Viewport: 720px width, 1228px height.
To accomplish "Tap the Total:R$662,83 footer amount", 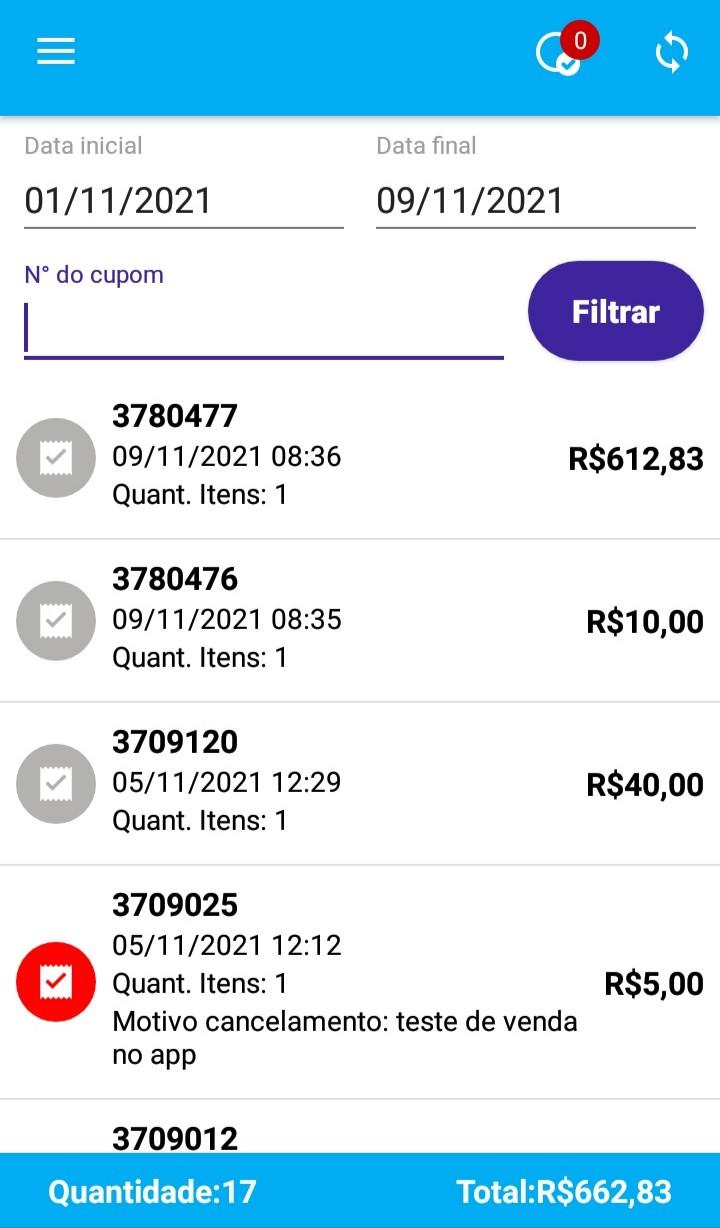I will [564, 1191].
